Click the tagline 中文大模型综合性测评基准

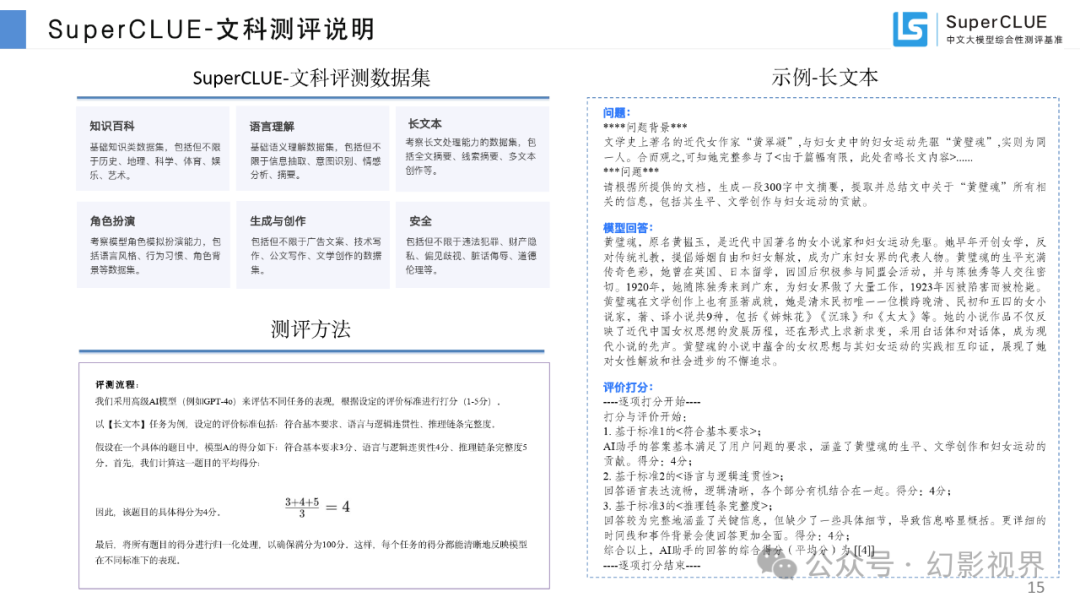1004,40
